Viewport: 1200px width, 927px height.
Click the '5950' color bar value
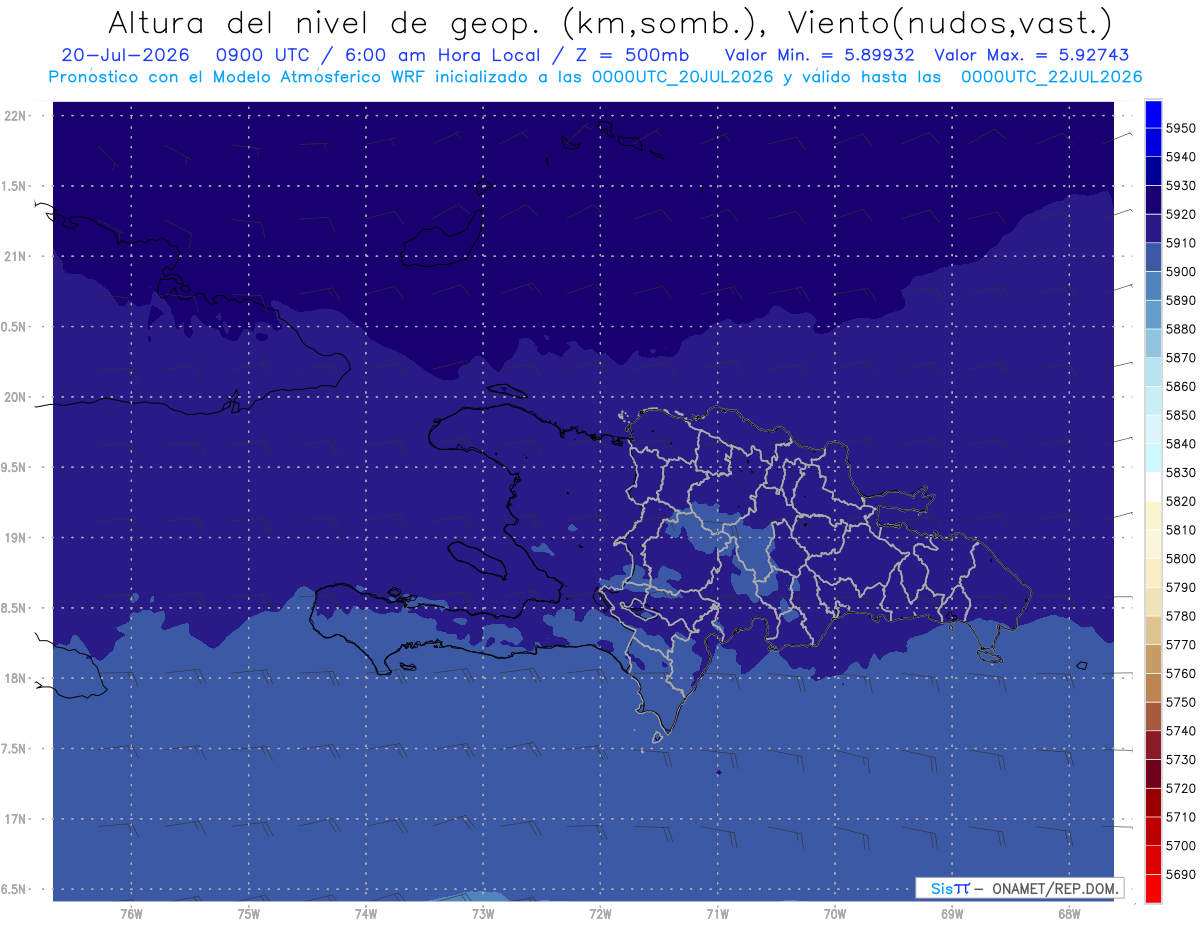click(x=1181, y=128)
